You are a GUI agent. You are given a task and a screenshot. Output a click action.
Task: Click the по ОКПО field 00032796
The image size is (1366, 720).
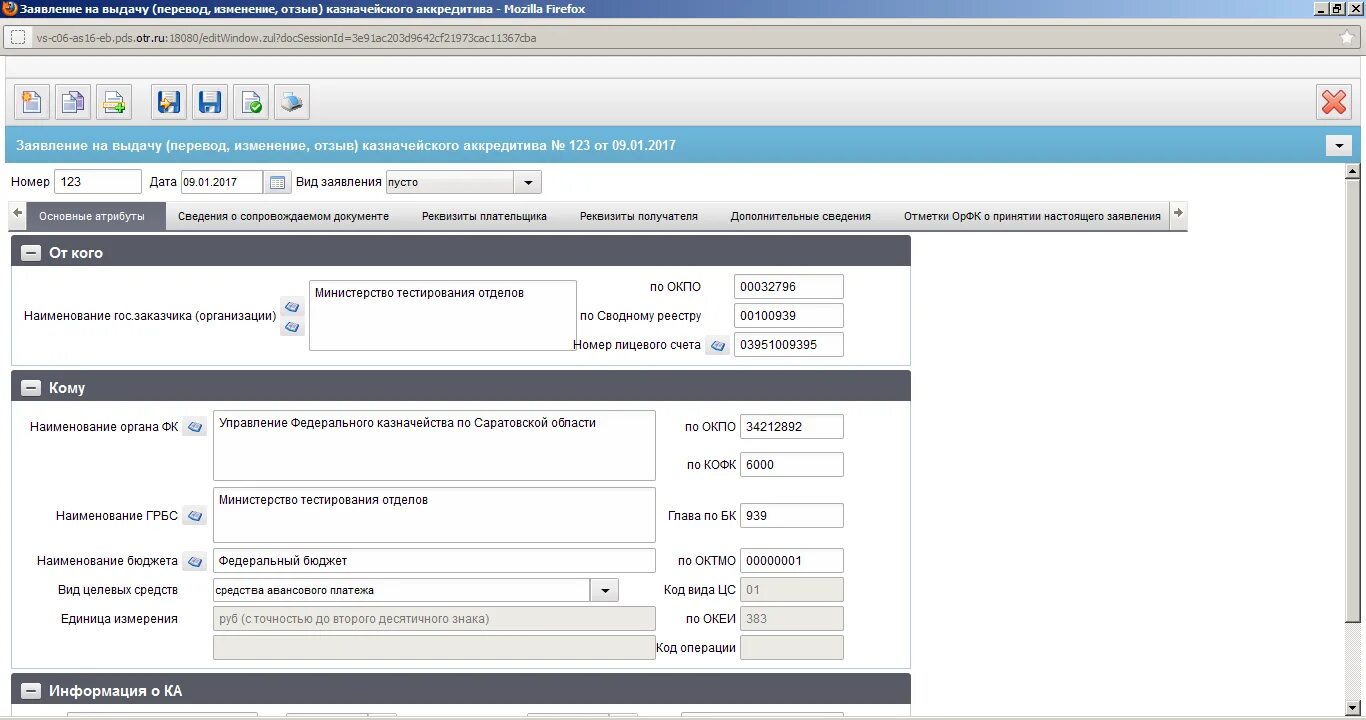(x=789, y=287)
